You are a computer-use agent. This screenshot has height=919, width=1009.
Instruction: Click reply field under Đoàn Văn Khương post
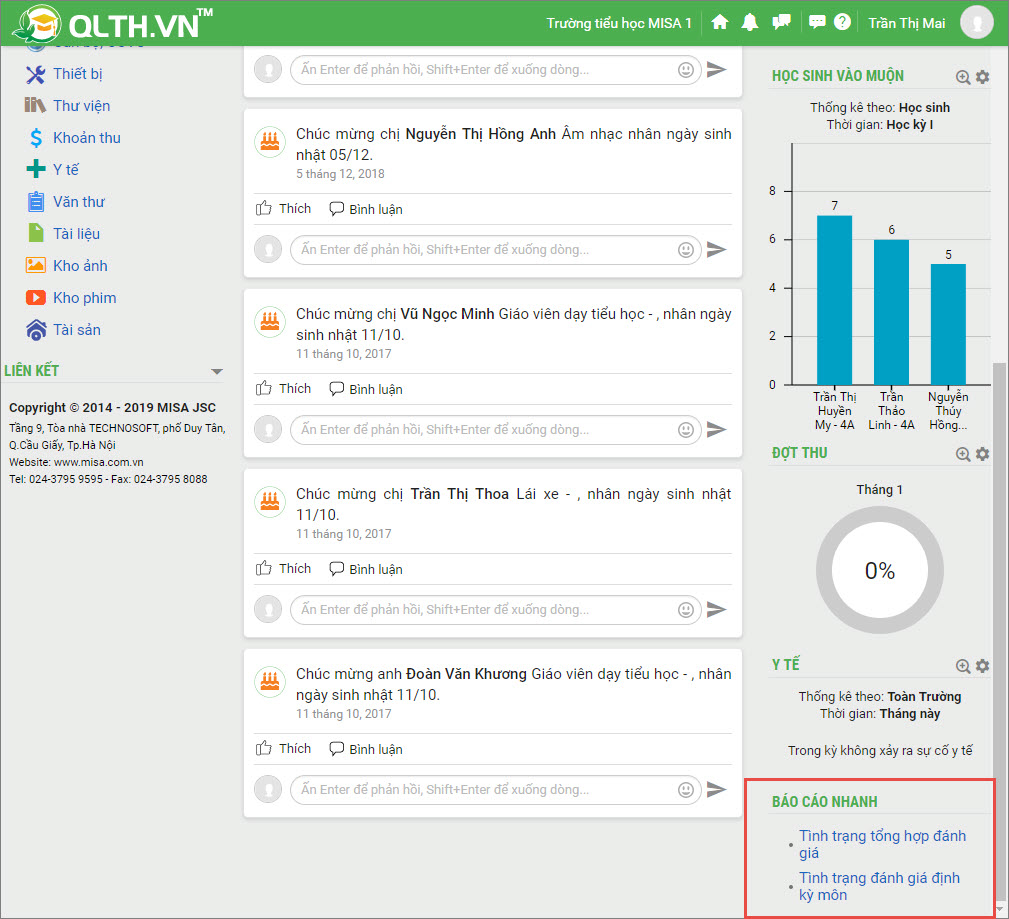pyautogui.click(x=495, y=789)
